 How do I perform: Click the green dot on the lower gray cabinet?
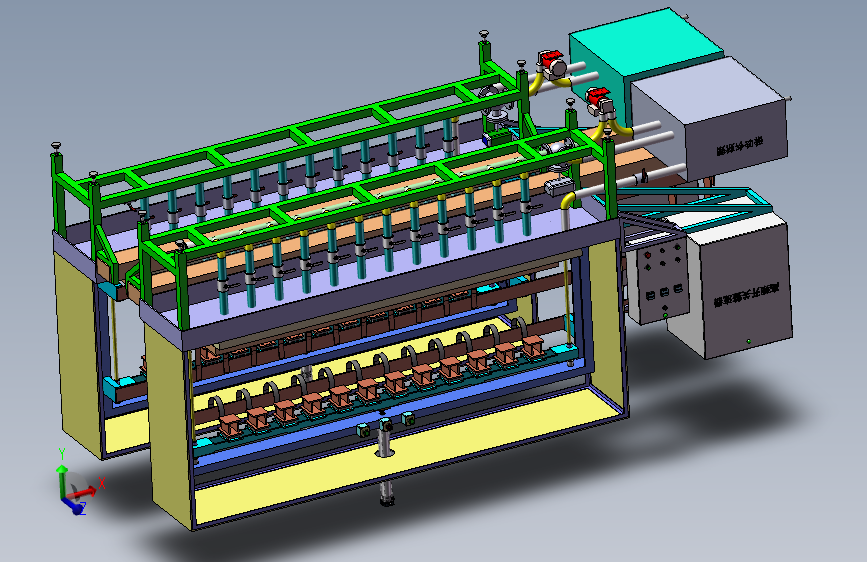pyautogui.click(x=749, y=342)
